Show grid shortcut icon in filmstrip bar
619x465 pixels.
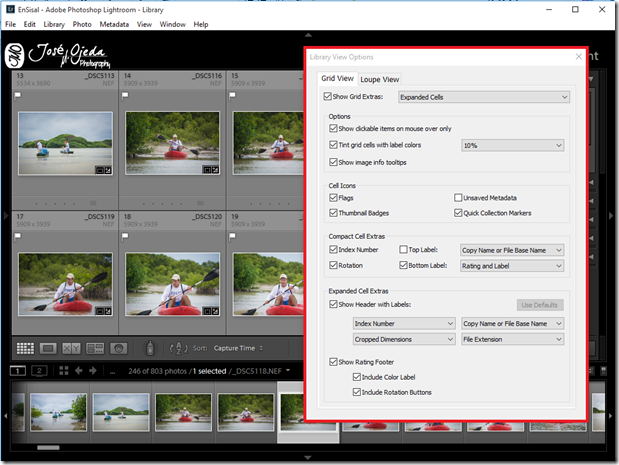tap(64, 371)
